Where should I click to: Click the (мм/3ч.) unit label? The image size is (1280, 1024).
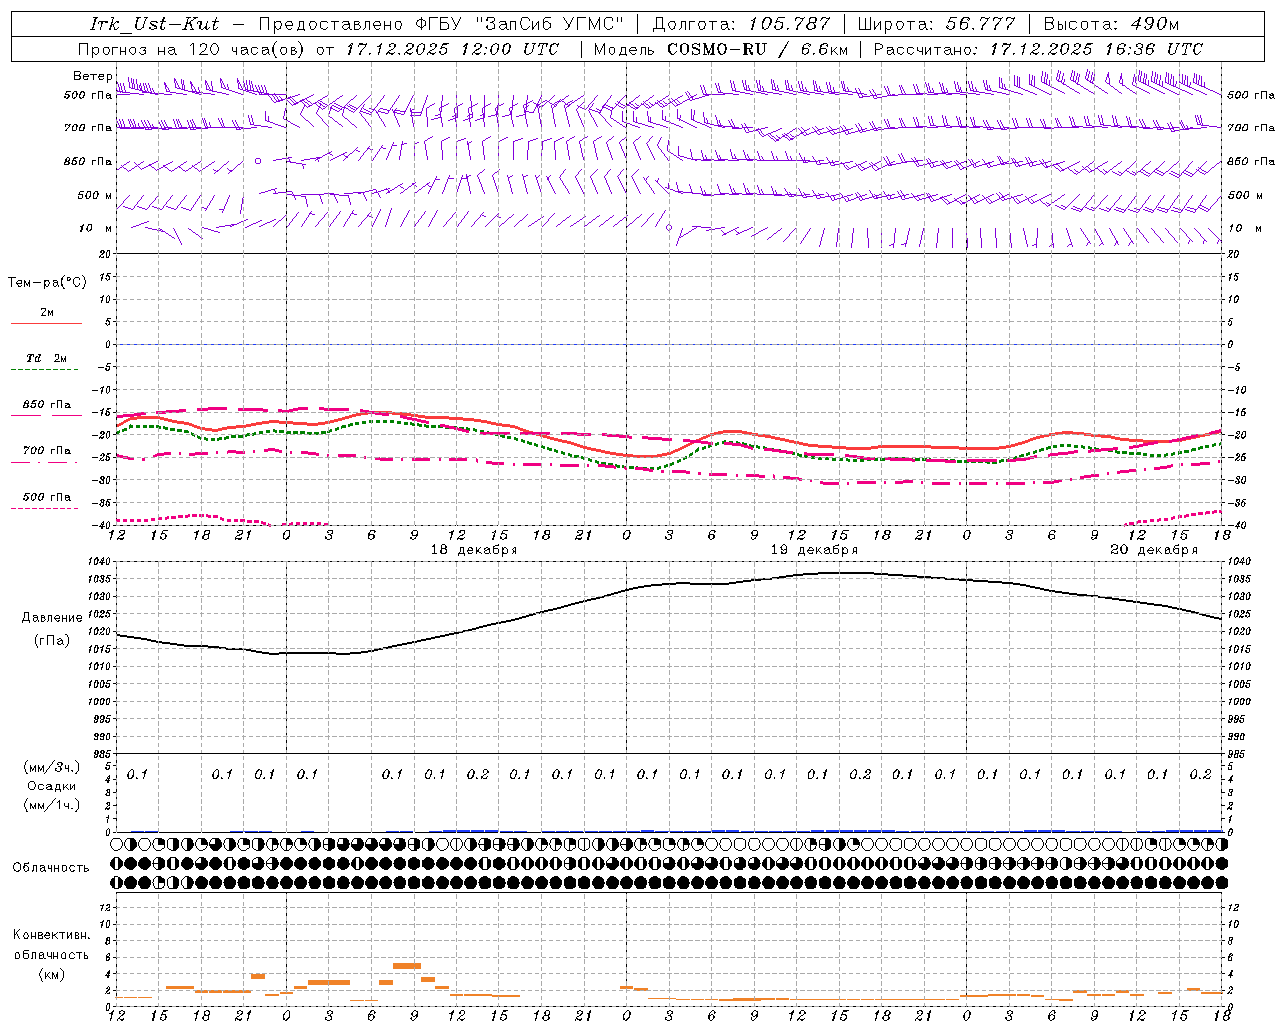coord(52,767)
